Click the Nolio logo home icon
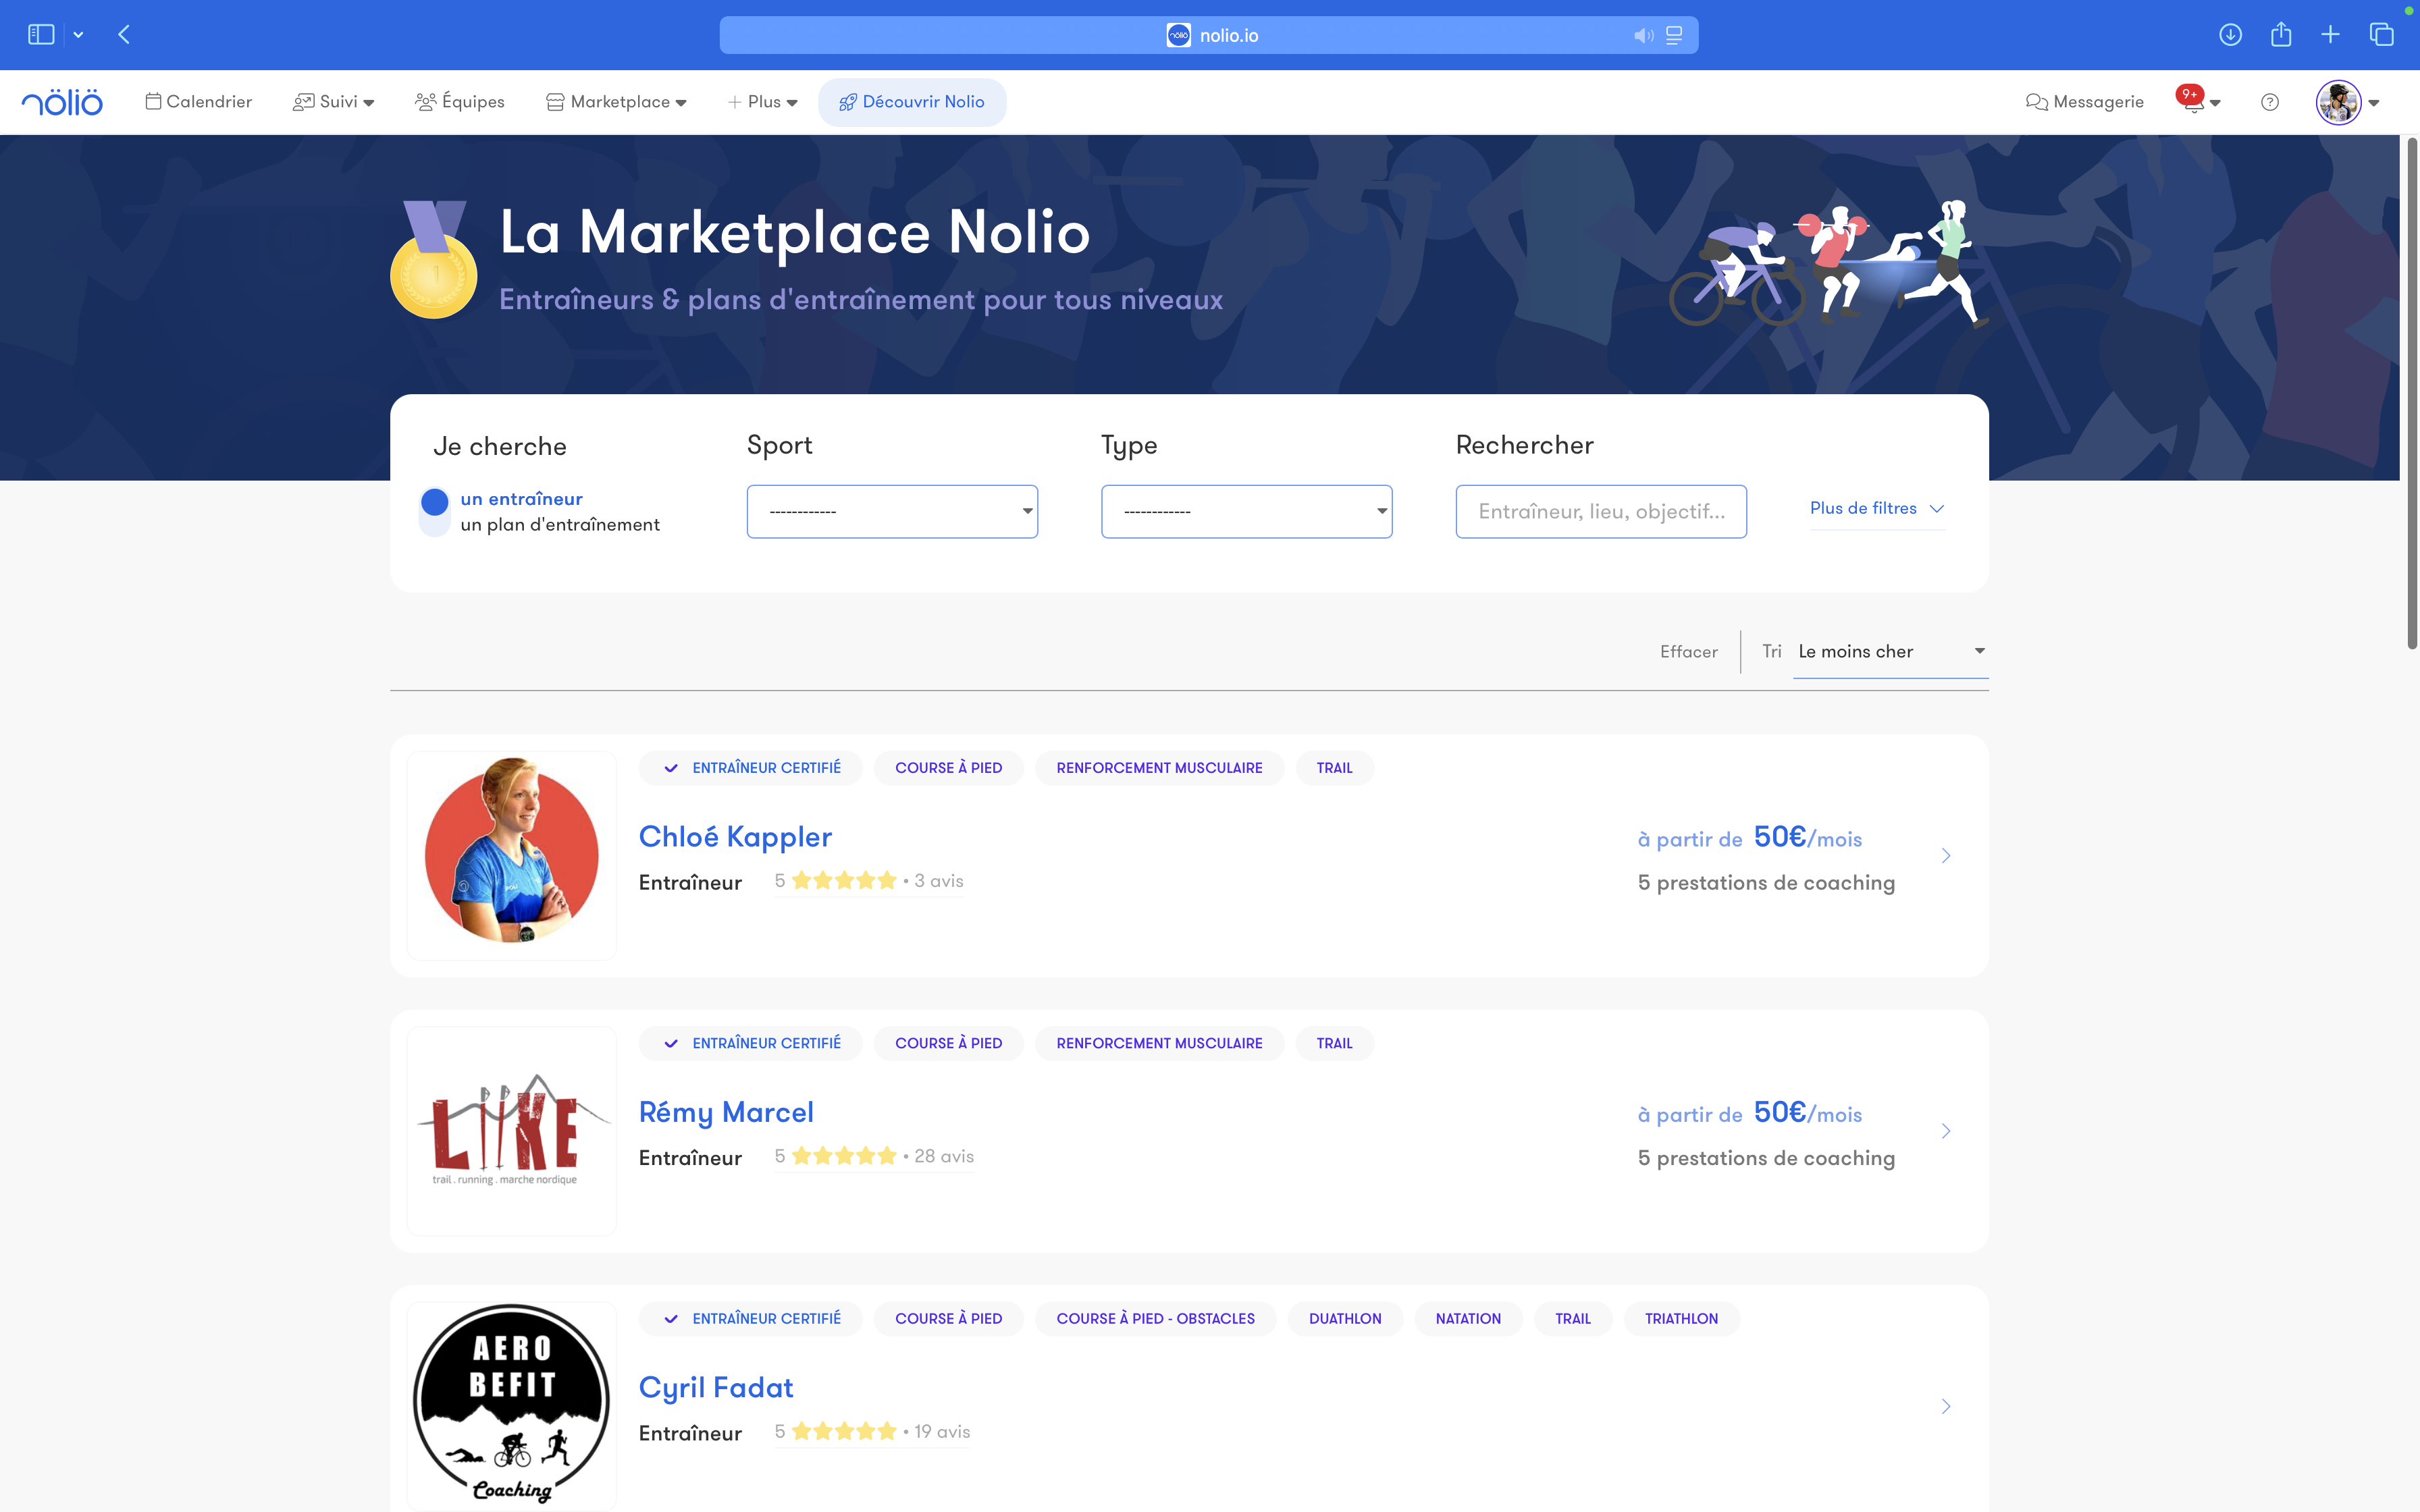The width and height of the screenshot is (2420, 1512). click(62, 102)
